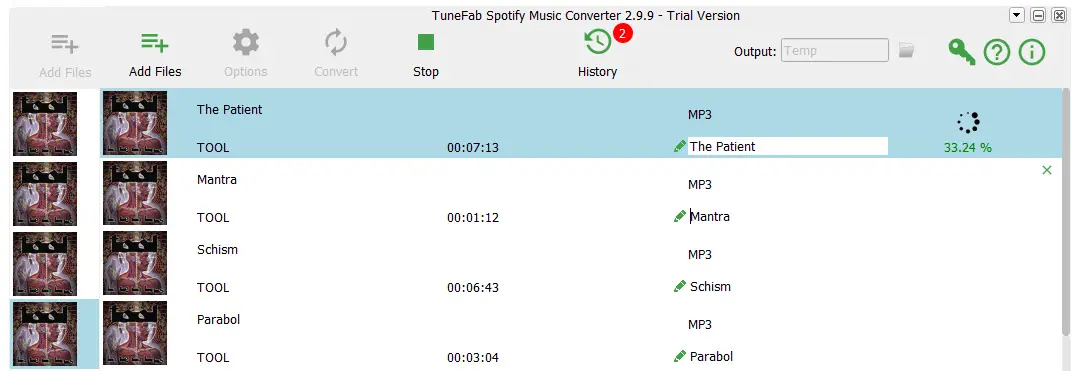Image resolution: width=1075 pixels, height=371 pixels.
Task: Click pencil edit icon beside Mantra
Action: (x=680, y=216)
